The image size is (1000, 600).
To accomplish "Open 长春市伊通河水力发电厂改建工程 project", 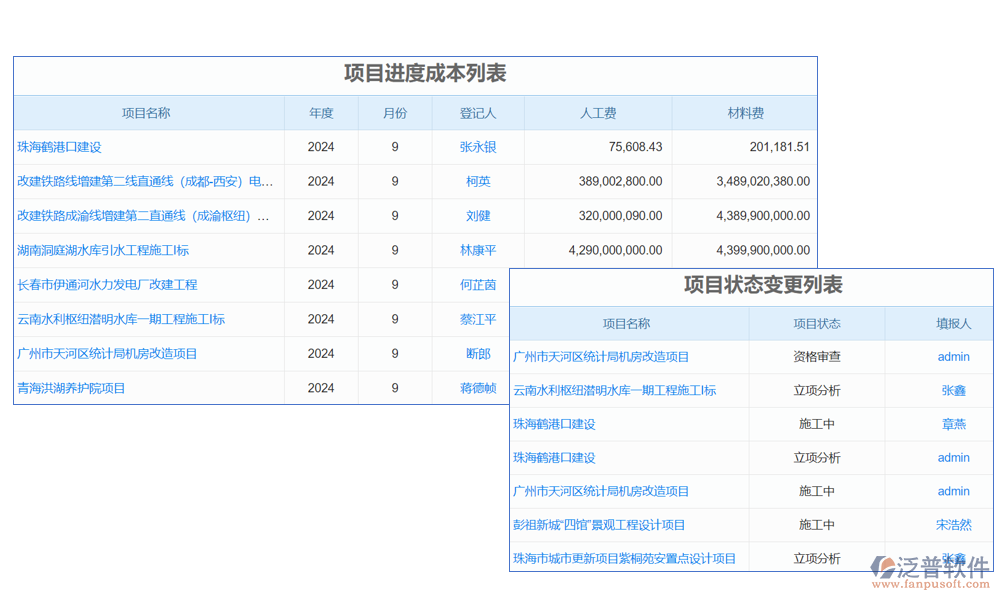I will coord(107,285).
